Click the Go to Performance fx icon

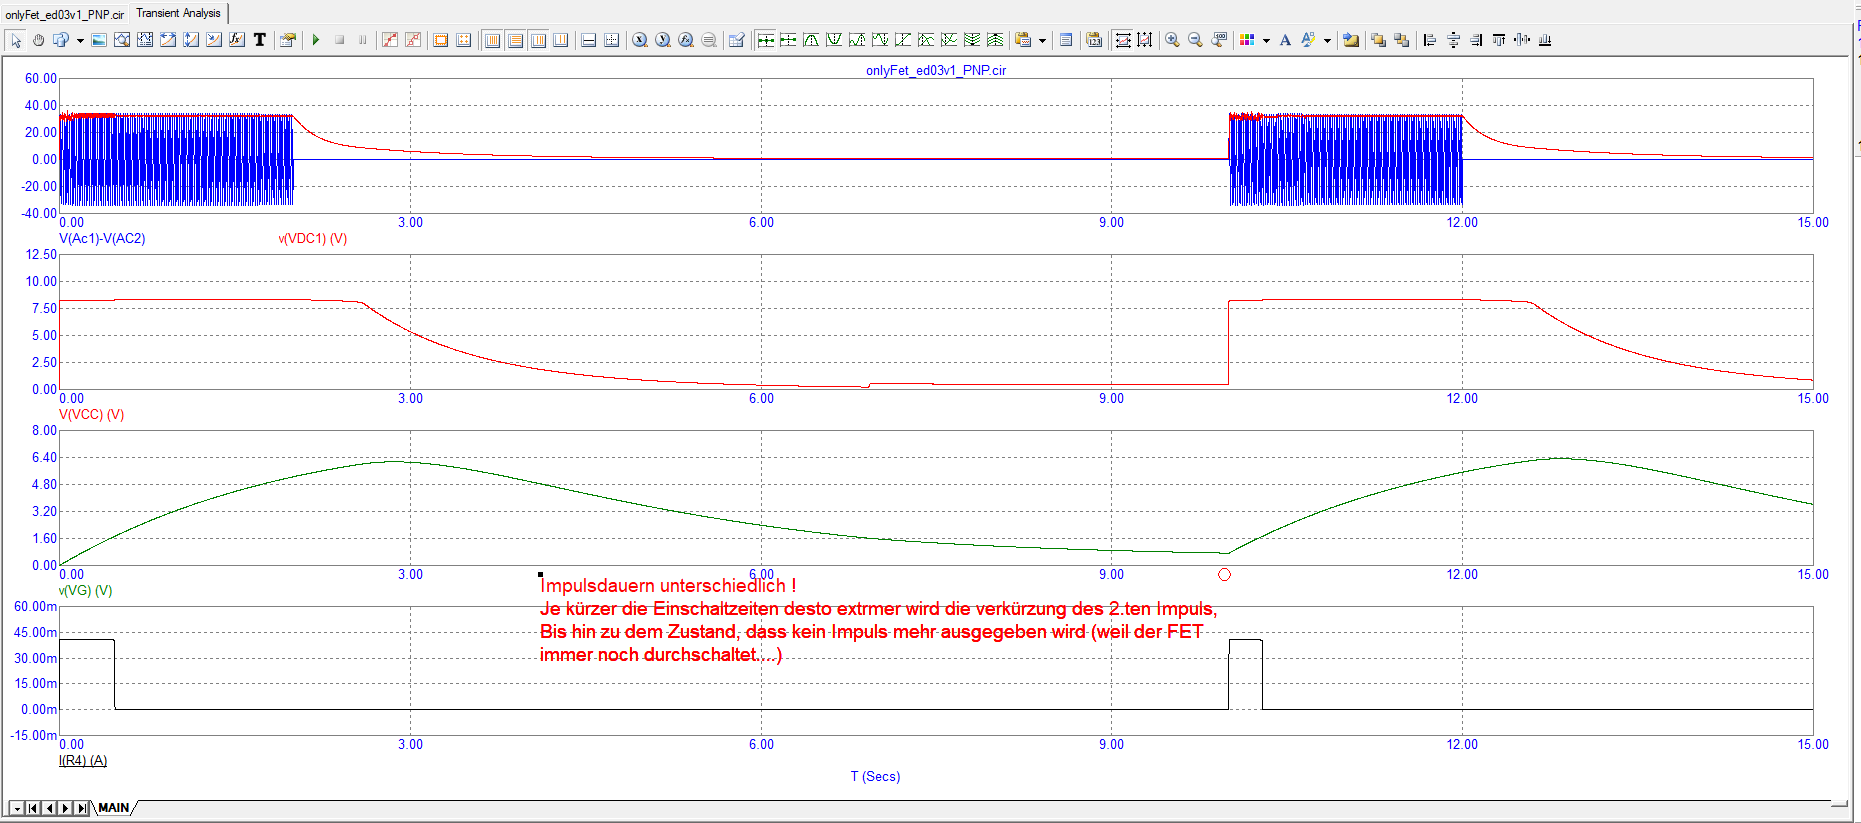coord(686,40)
